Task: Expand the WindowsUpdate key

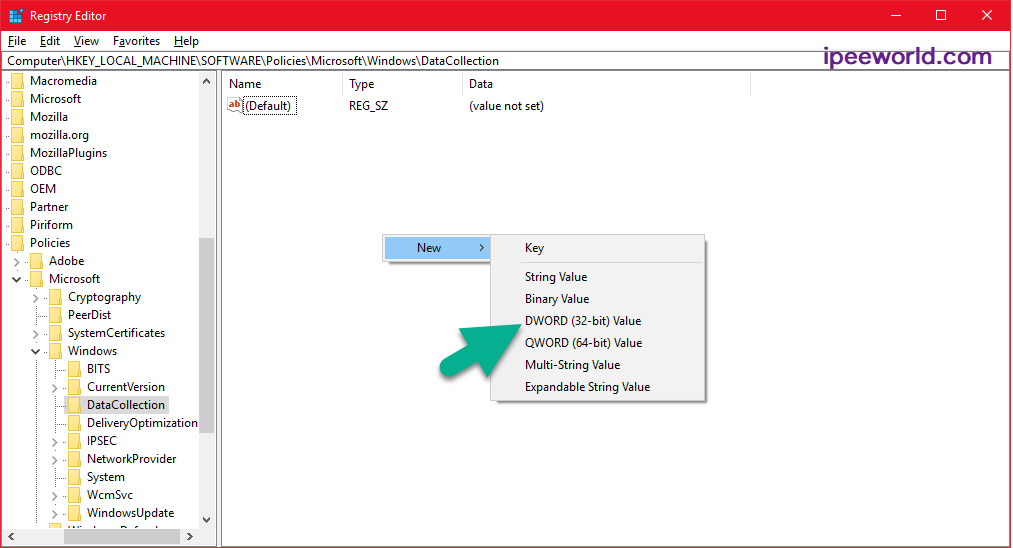Action: pos(55,514)
